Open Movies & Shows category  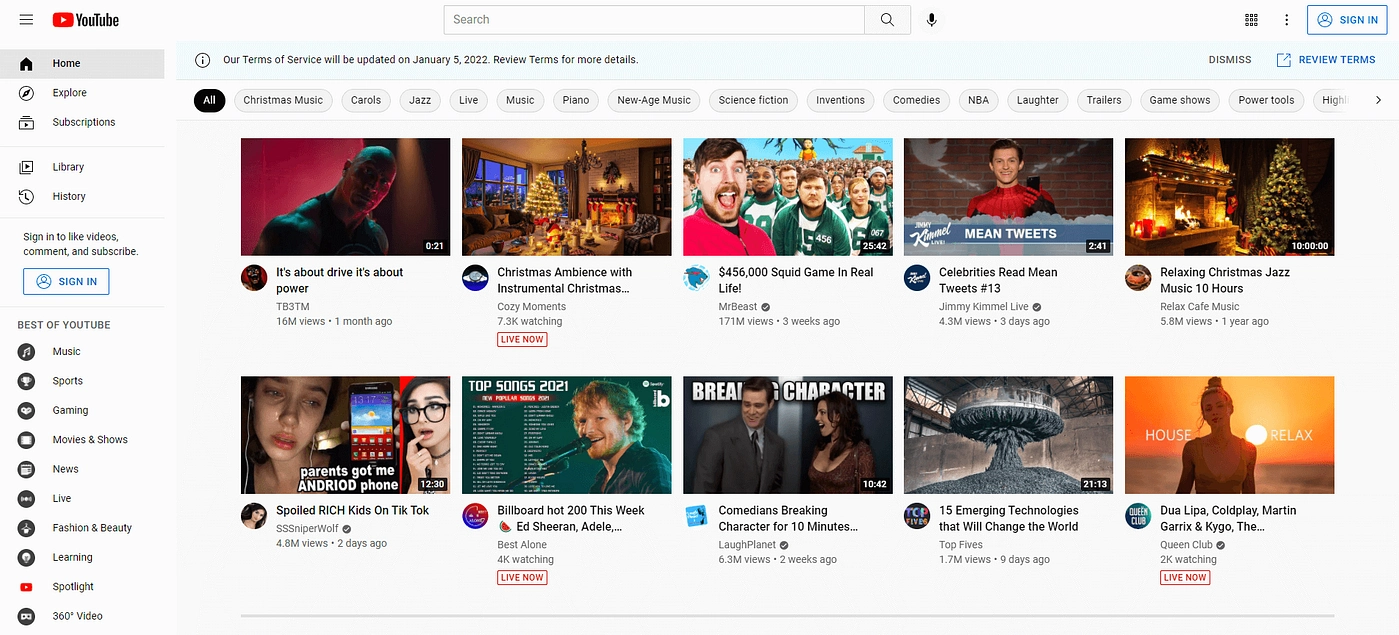82,440
